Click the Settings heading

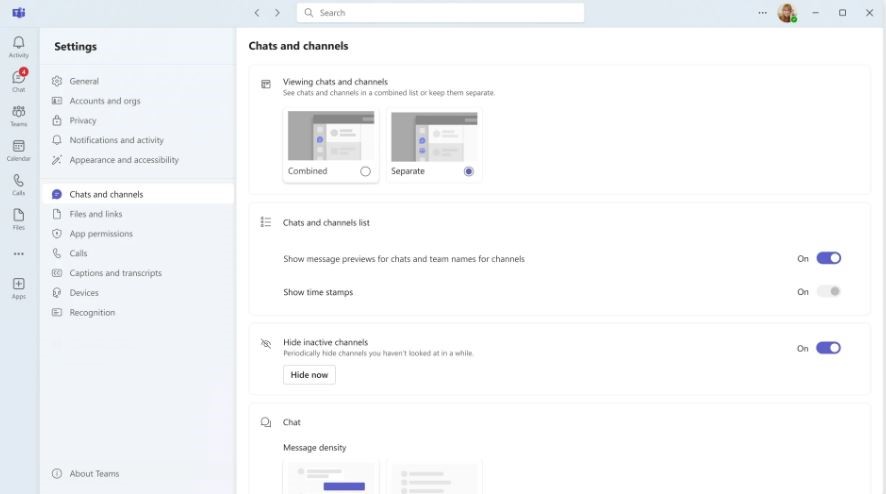[75, 46]
